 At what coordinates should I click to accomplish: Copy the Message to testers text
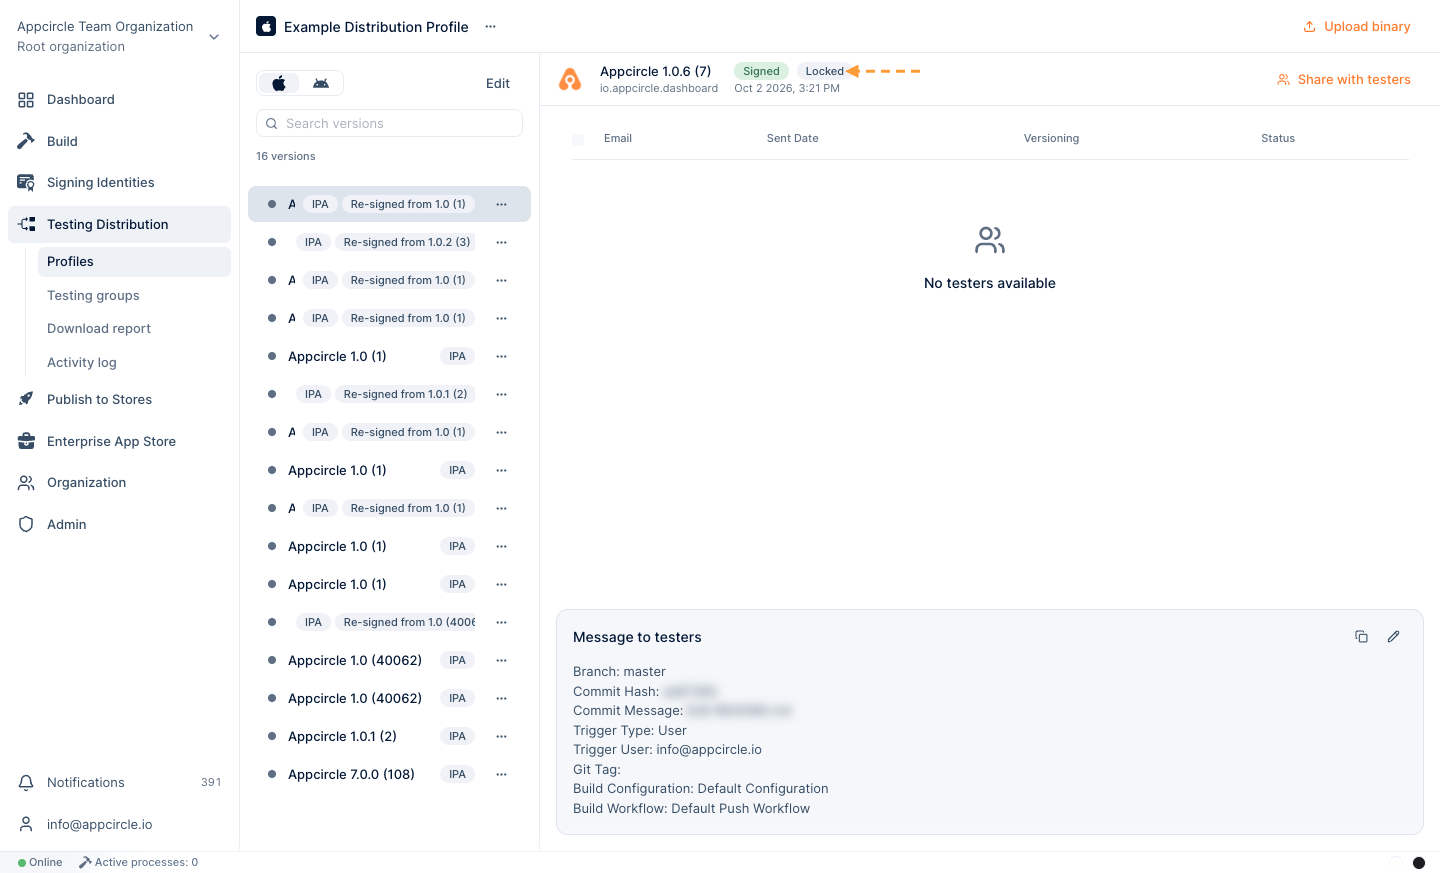point(1361,636)
